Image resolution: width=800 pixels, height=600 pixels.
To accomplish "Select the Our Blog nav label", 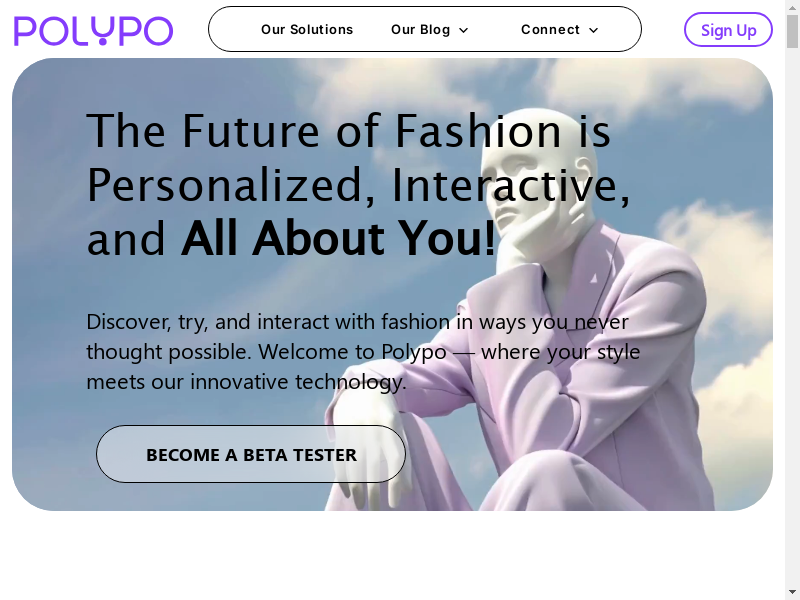I will coord(420,30).
